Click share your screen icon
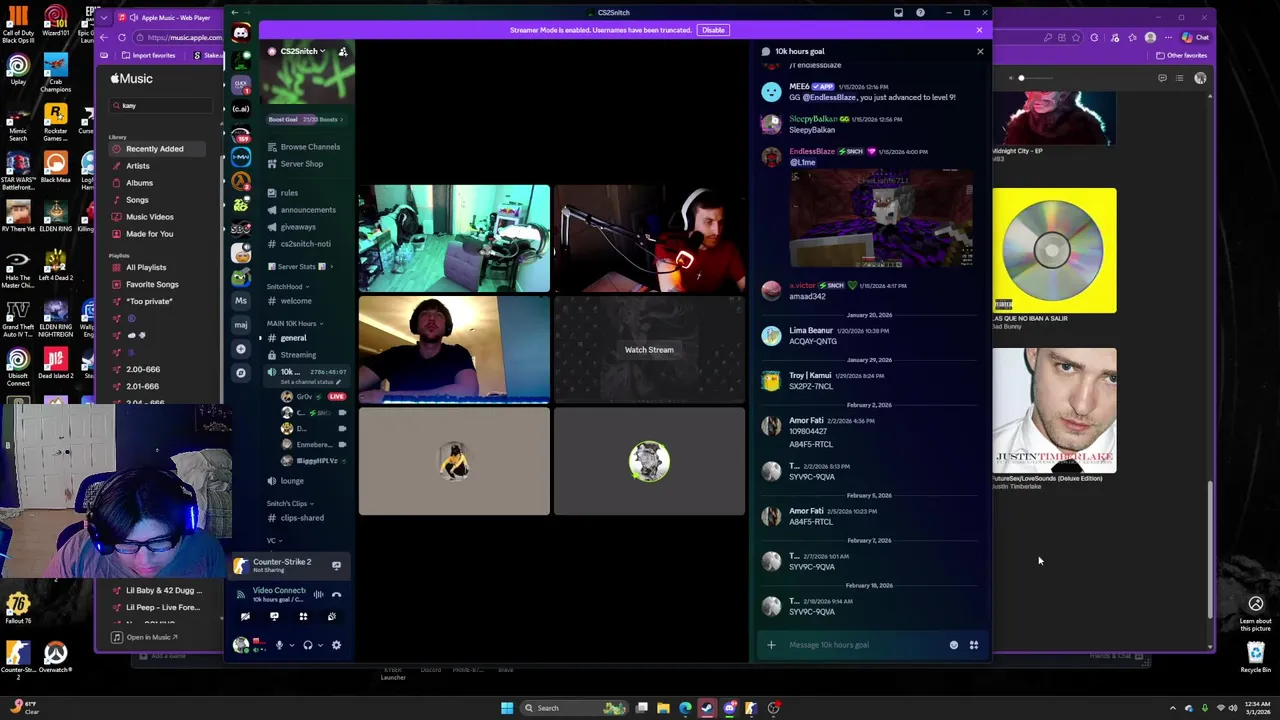 click(x=274, y=616)
